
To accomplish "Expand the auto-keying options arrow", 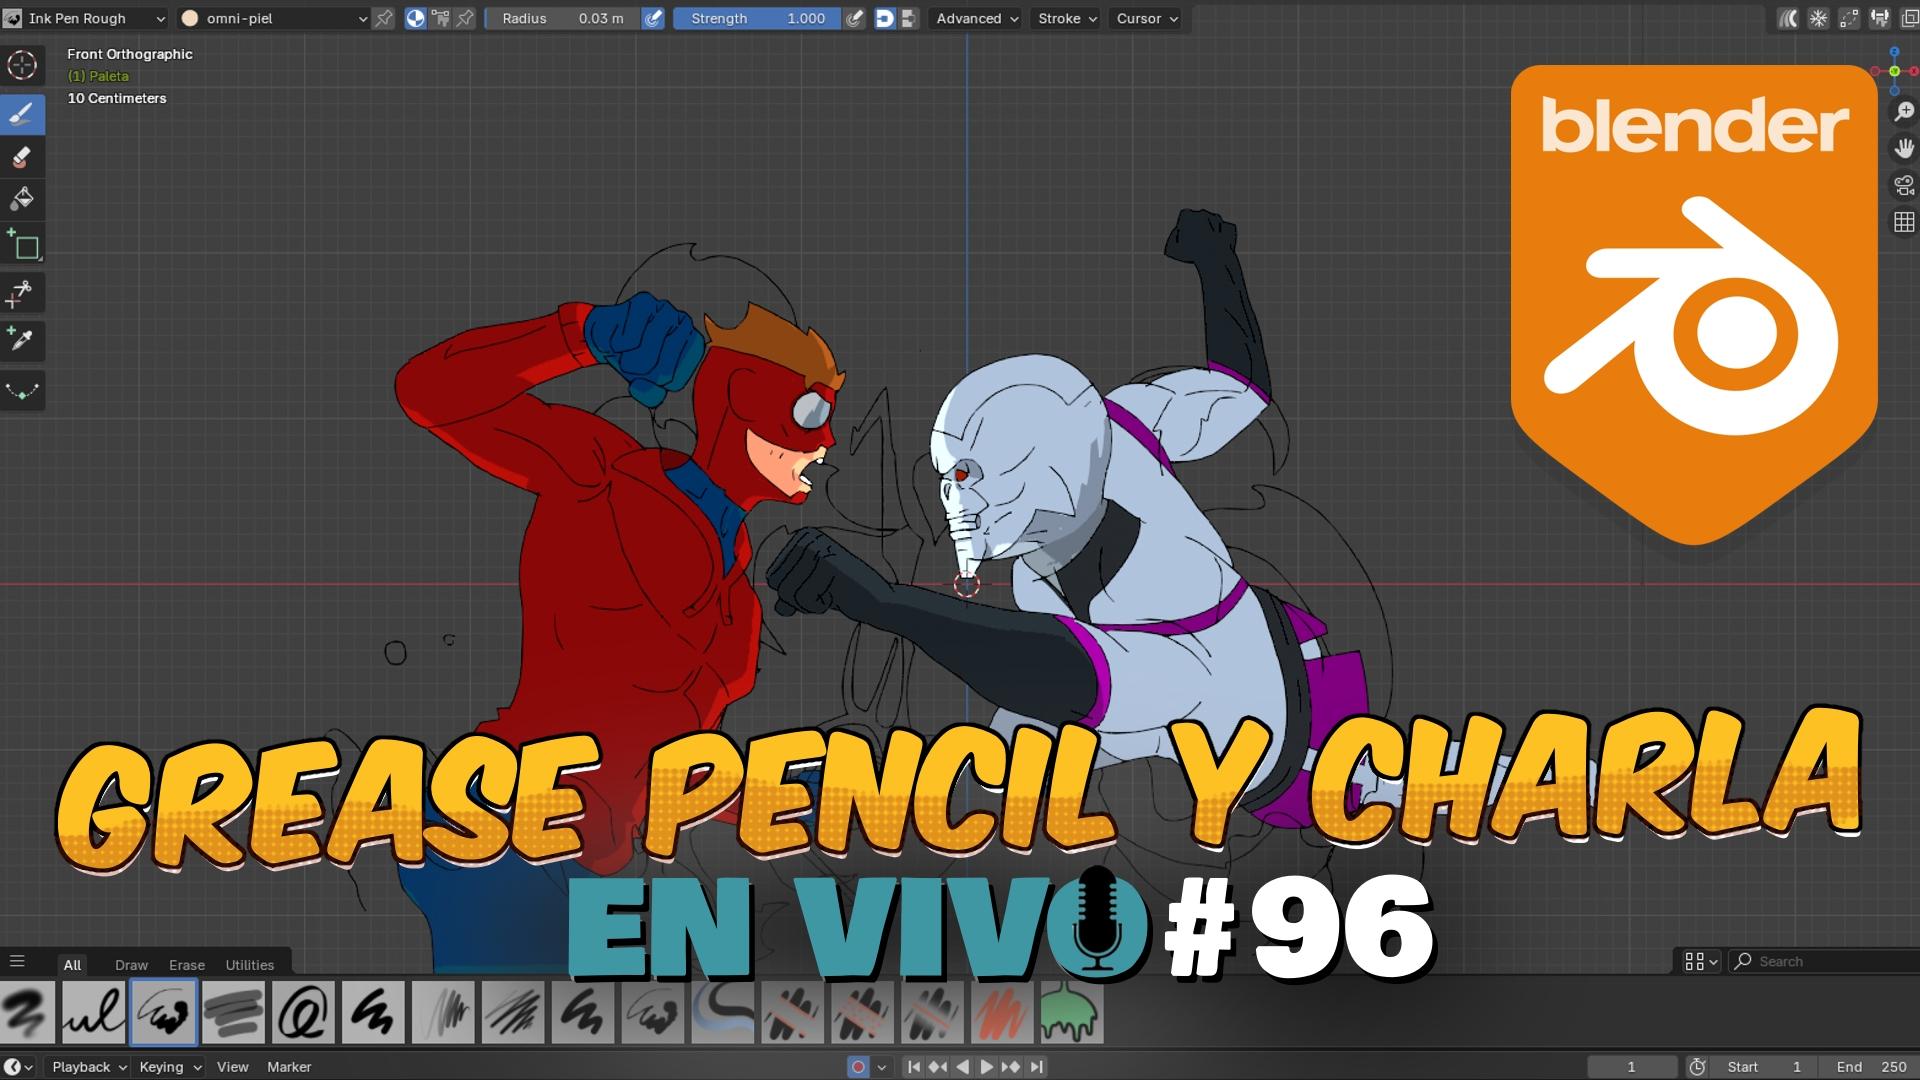I will pyautogui.click(x=881, y=1067).
